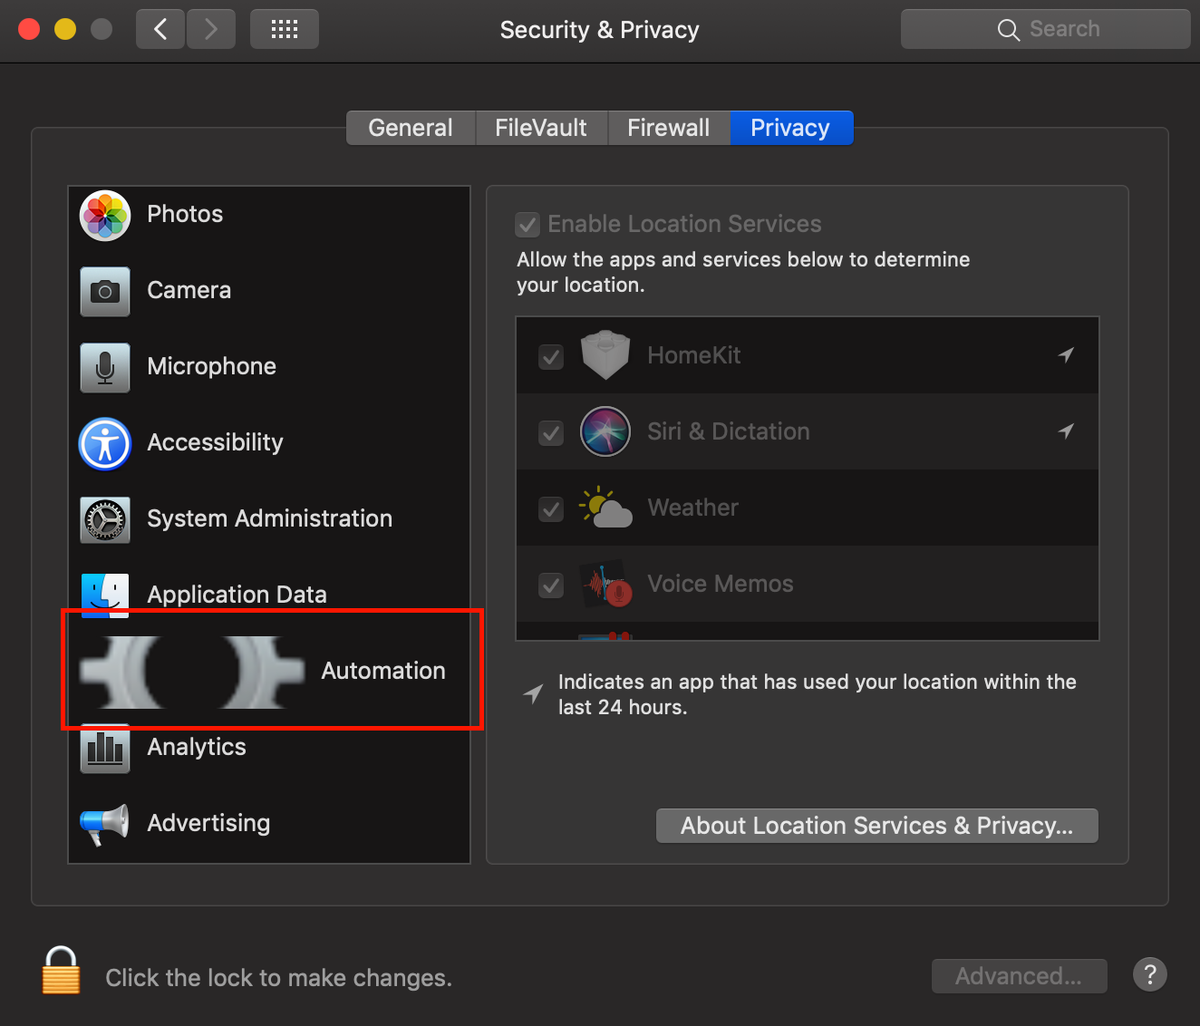Viewport: 1200px width, 1026px height.
Task: Click the Advertising megaphone icon
Action: (x=105, y=824)
